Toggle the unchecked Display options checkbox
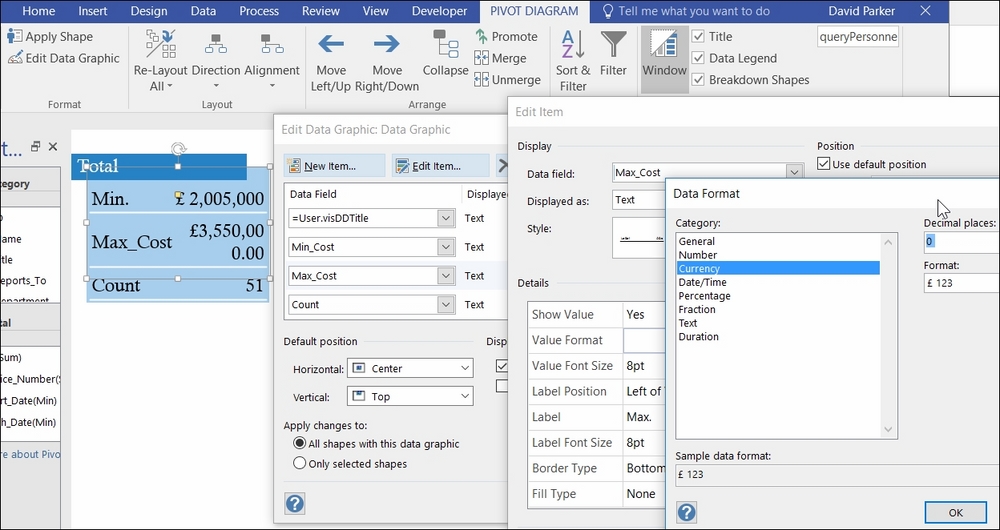This screenshot has height=530, width=1000. pos(502,386)
